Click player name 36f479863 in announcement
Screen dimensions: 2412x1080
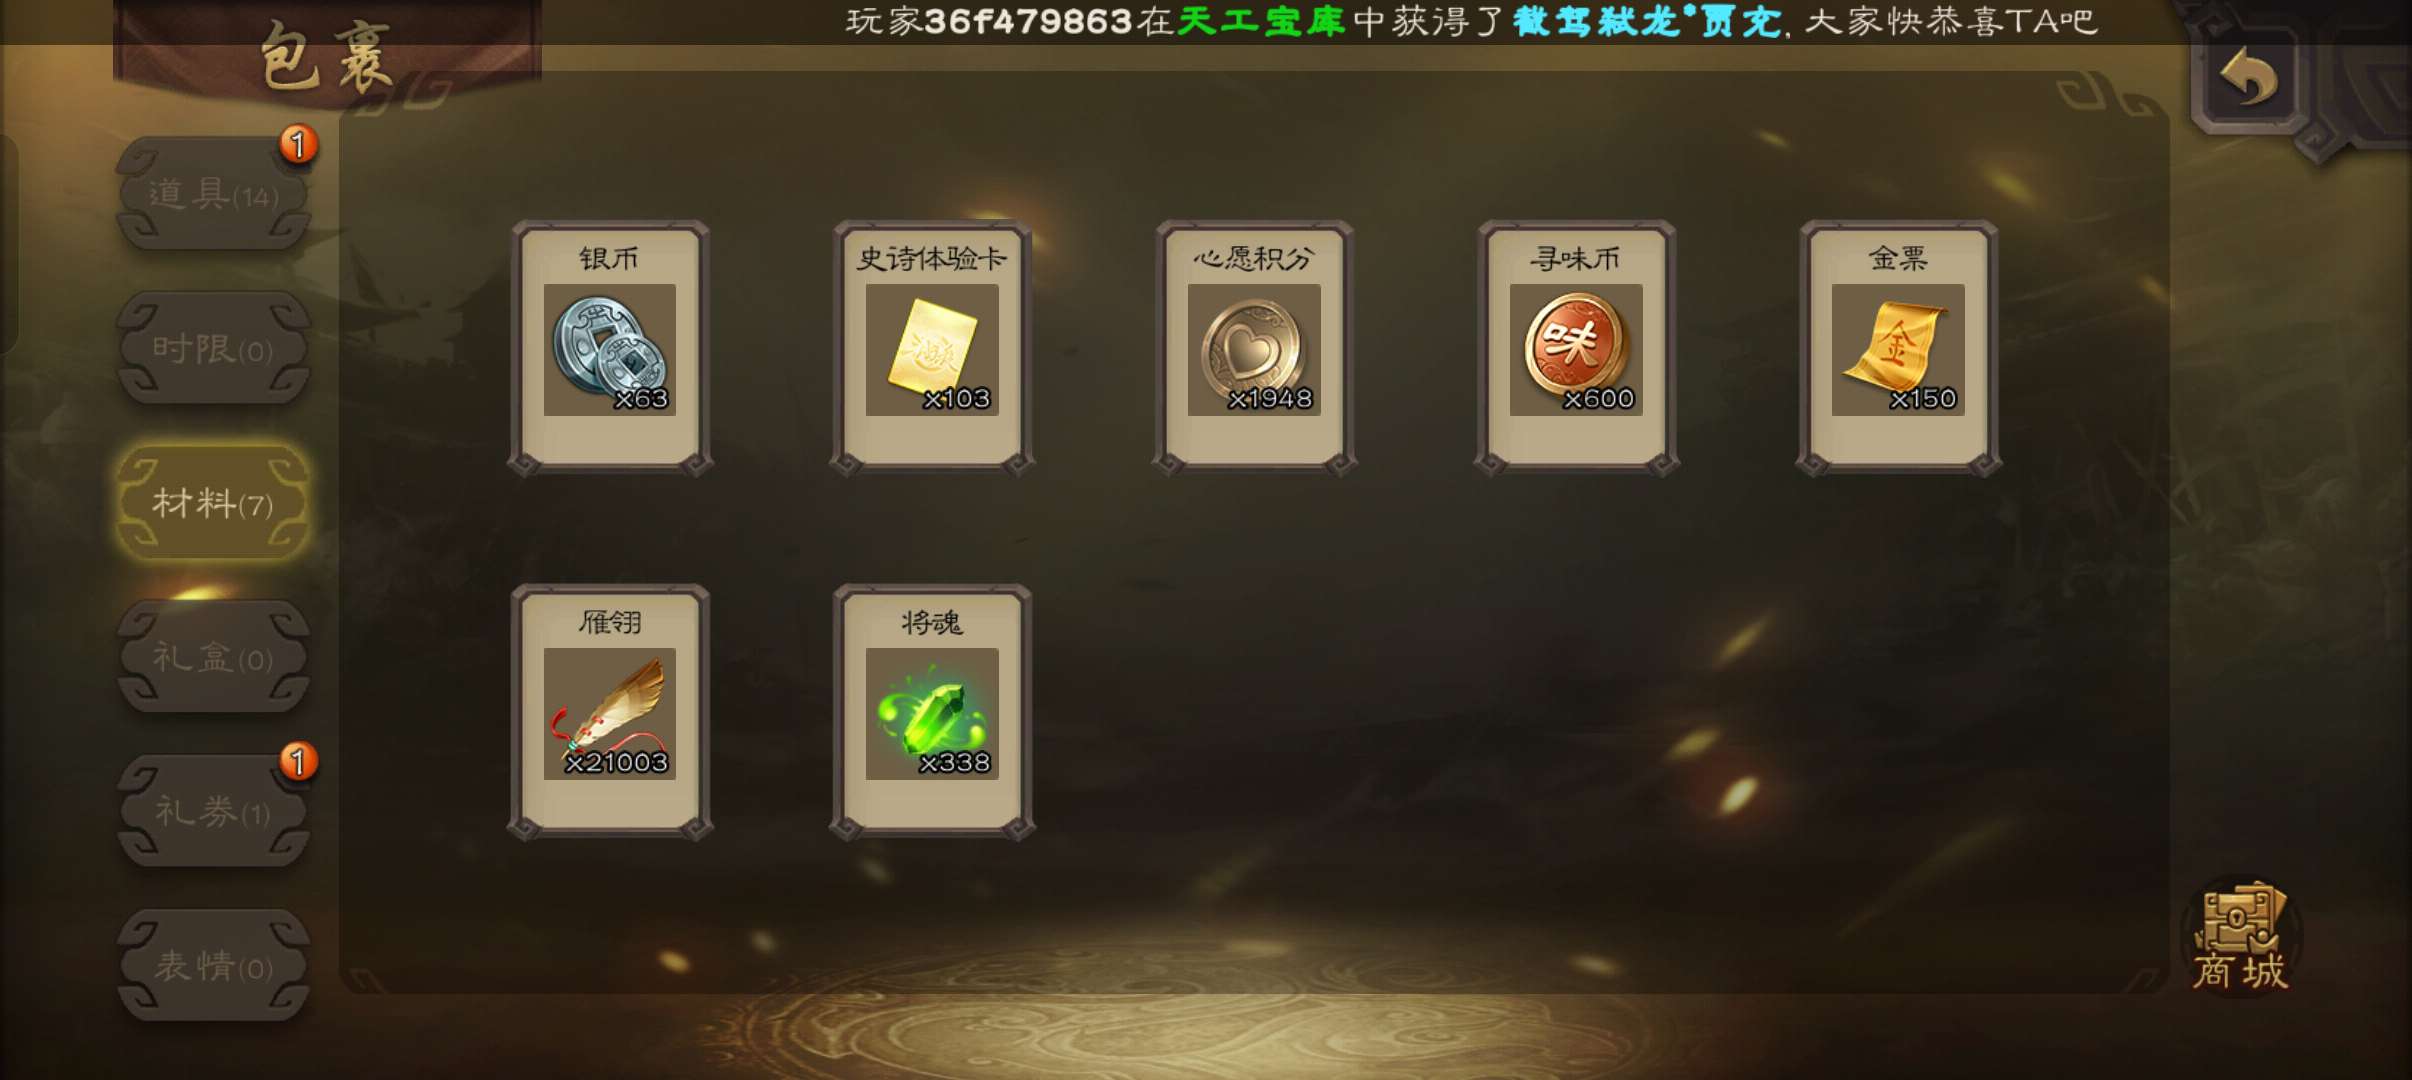pyautogui.click(x=1027, y=21)
